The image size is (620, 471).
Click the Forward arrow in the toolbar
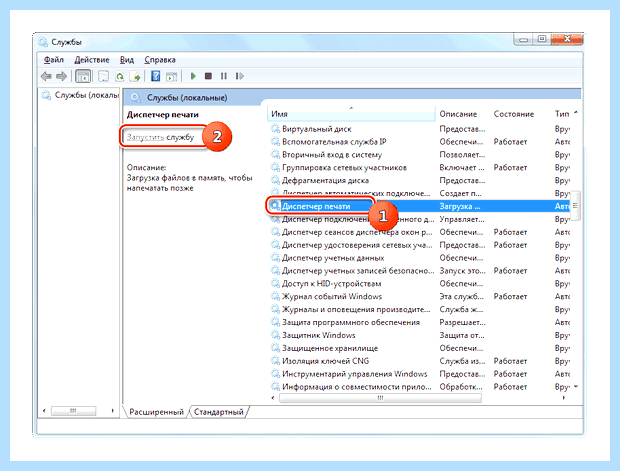(61, 76)
